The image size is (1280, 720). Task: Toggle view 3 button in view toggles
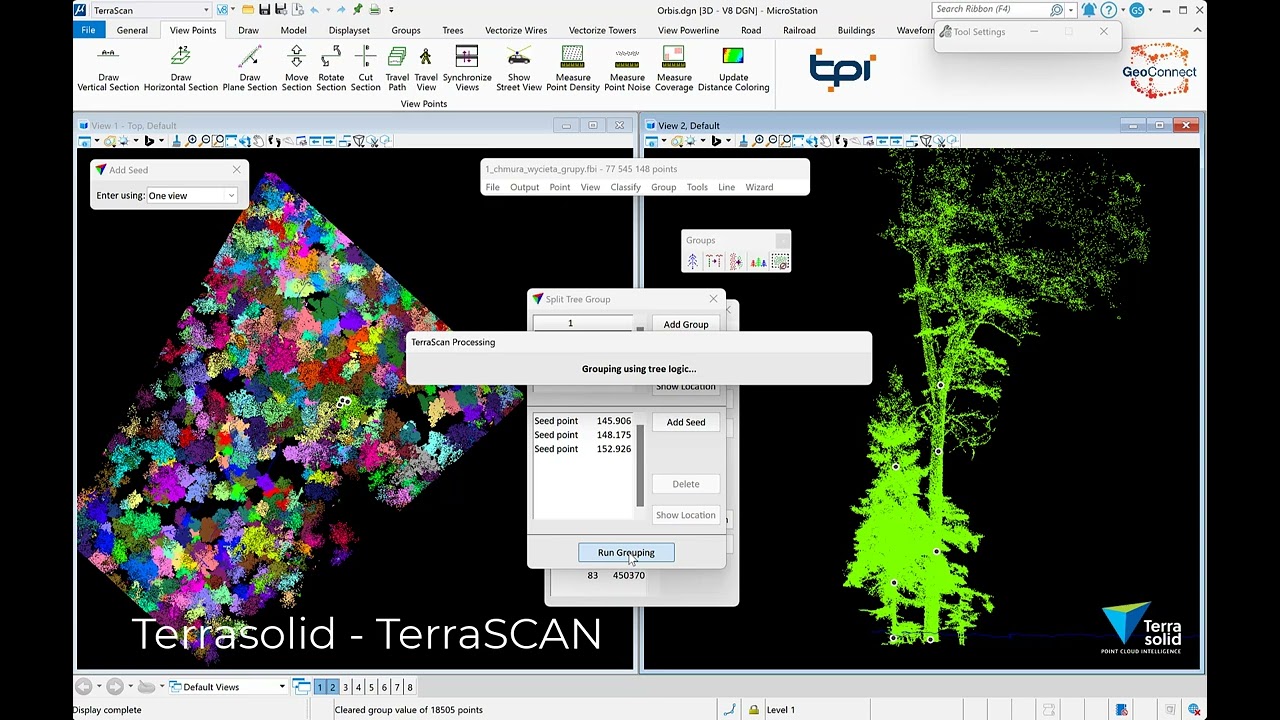[x=345, y=687]
